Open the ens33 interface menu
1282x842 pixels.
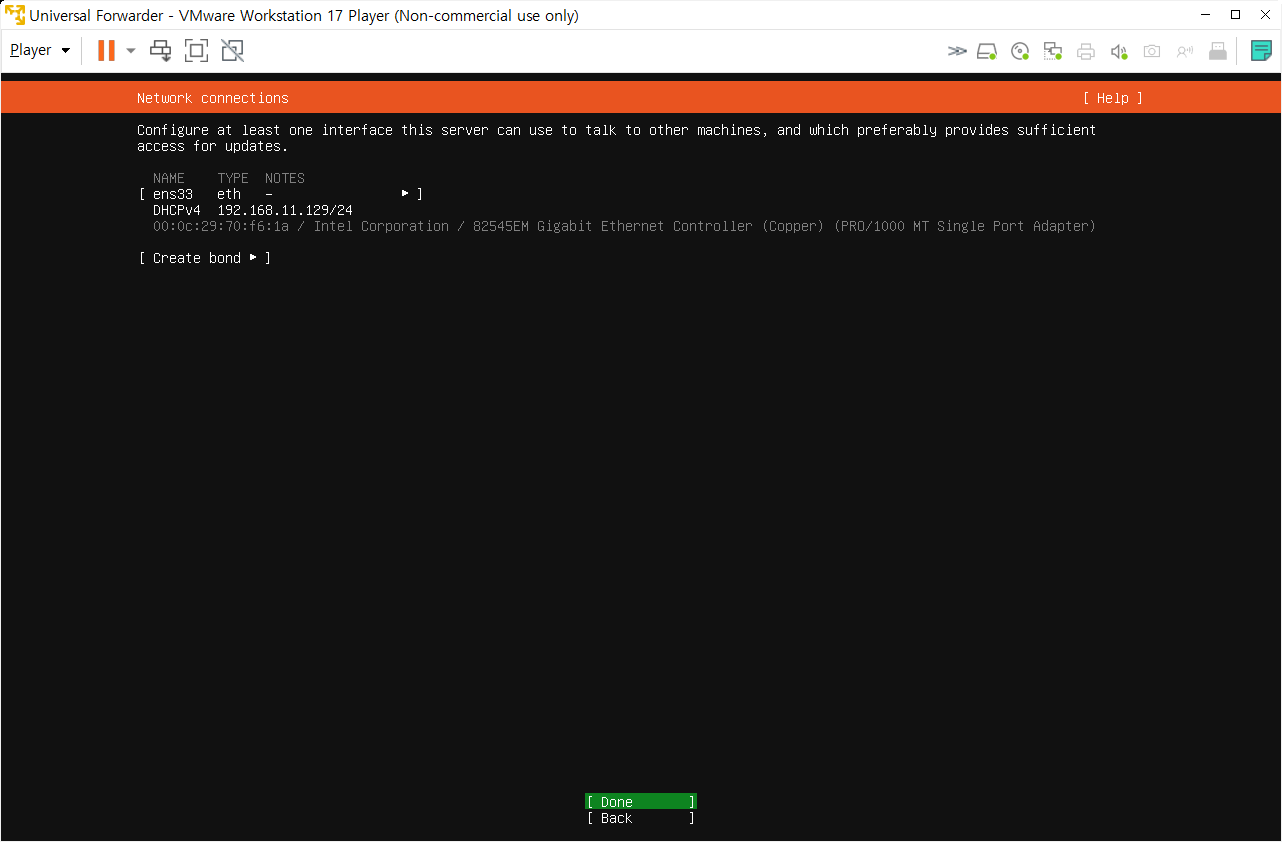coord(281,194)
